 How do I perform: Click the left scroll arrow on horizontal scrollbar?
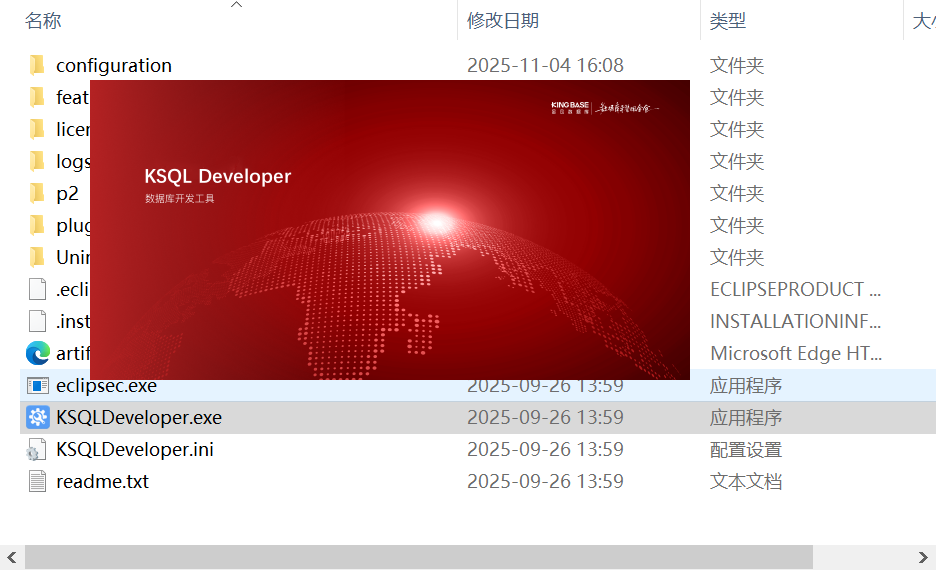pos(11,557)
